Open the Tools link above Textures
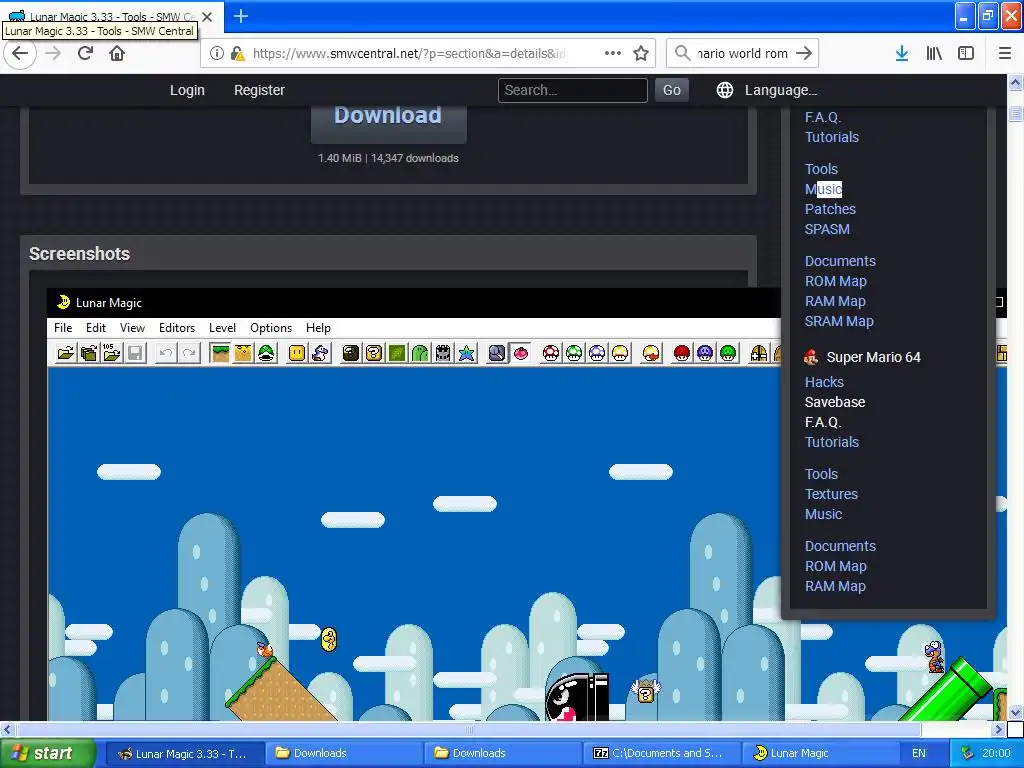Image resolution: width=1024 pixels, height=768 pixels. point(821,474)
